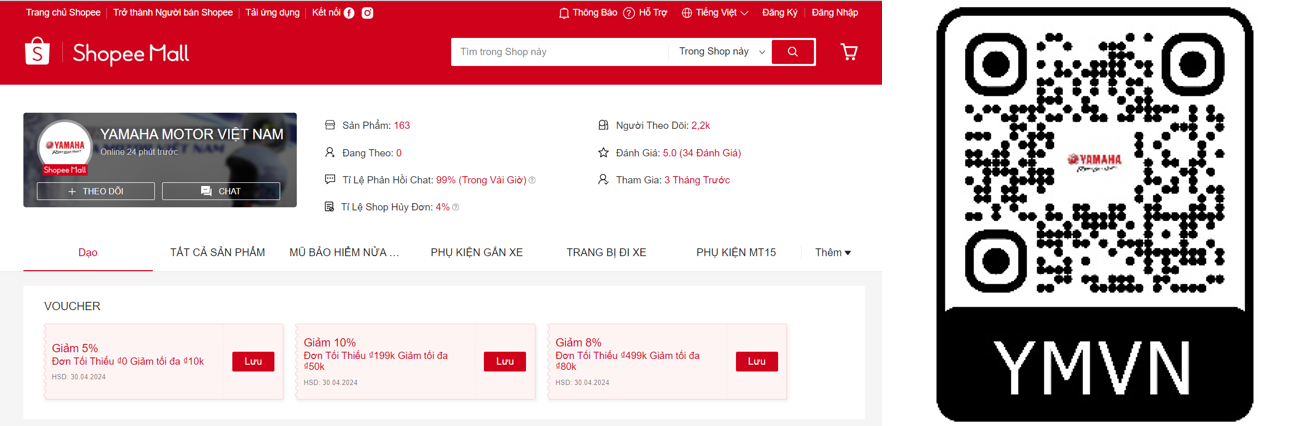The image size is (1308, 426).
Task: Click the VOUCHER section heading
Action: pos(72,306)
